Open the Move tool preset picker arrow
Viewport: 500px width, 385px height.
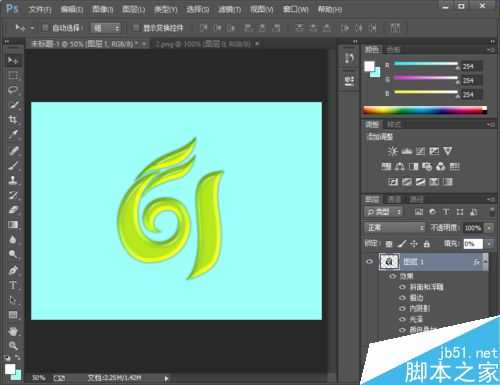(x=32, y=28)
